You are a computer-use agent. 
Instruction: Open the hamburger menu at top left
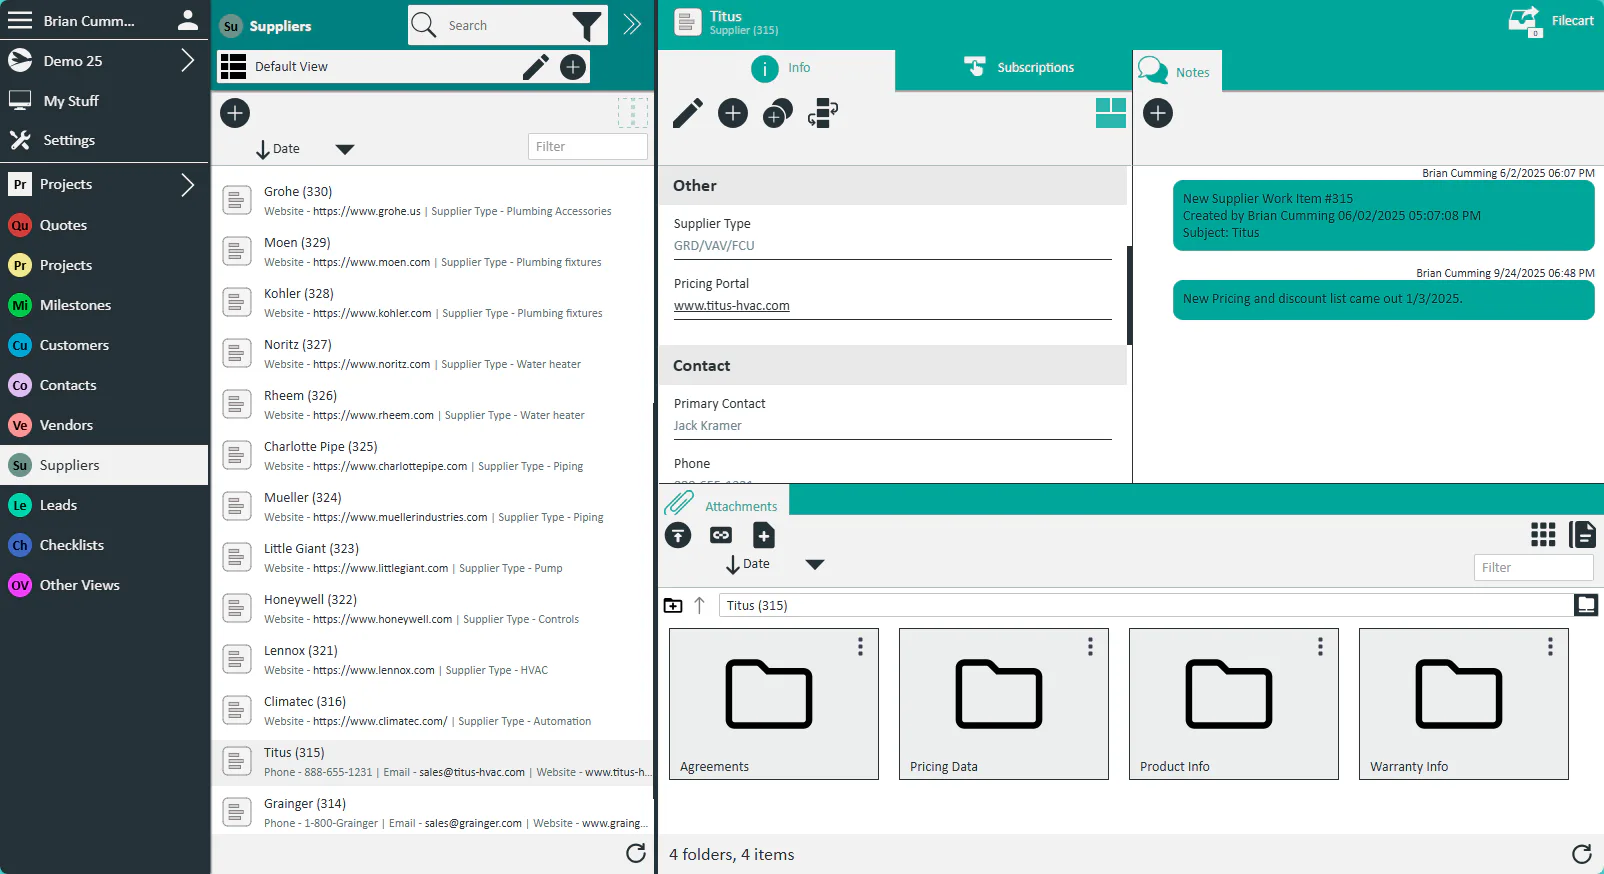(20, 20)
